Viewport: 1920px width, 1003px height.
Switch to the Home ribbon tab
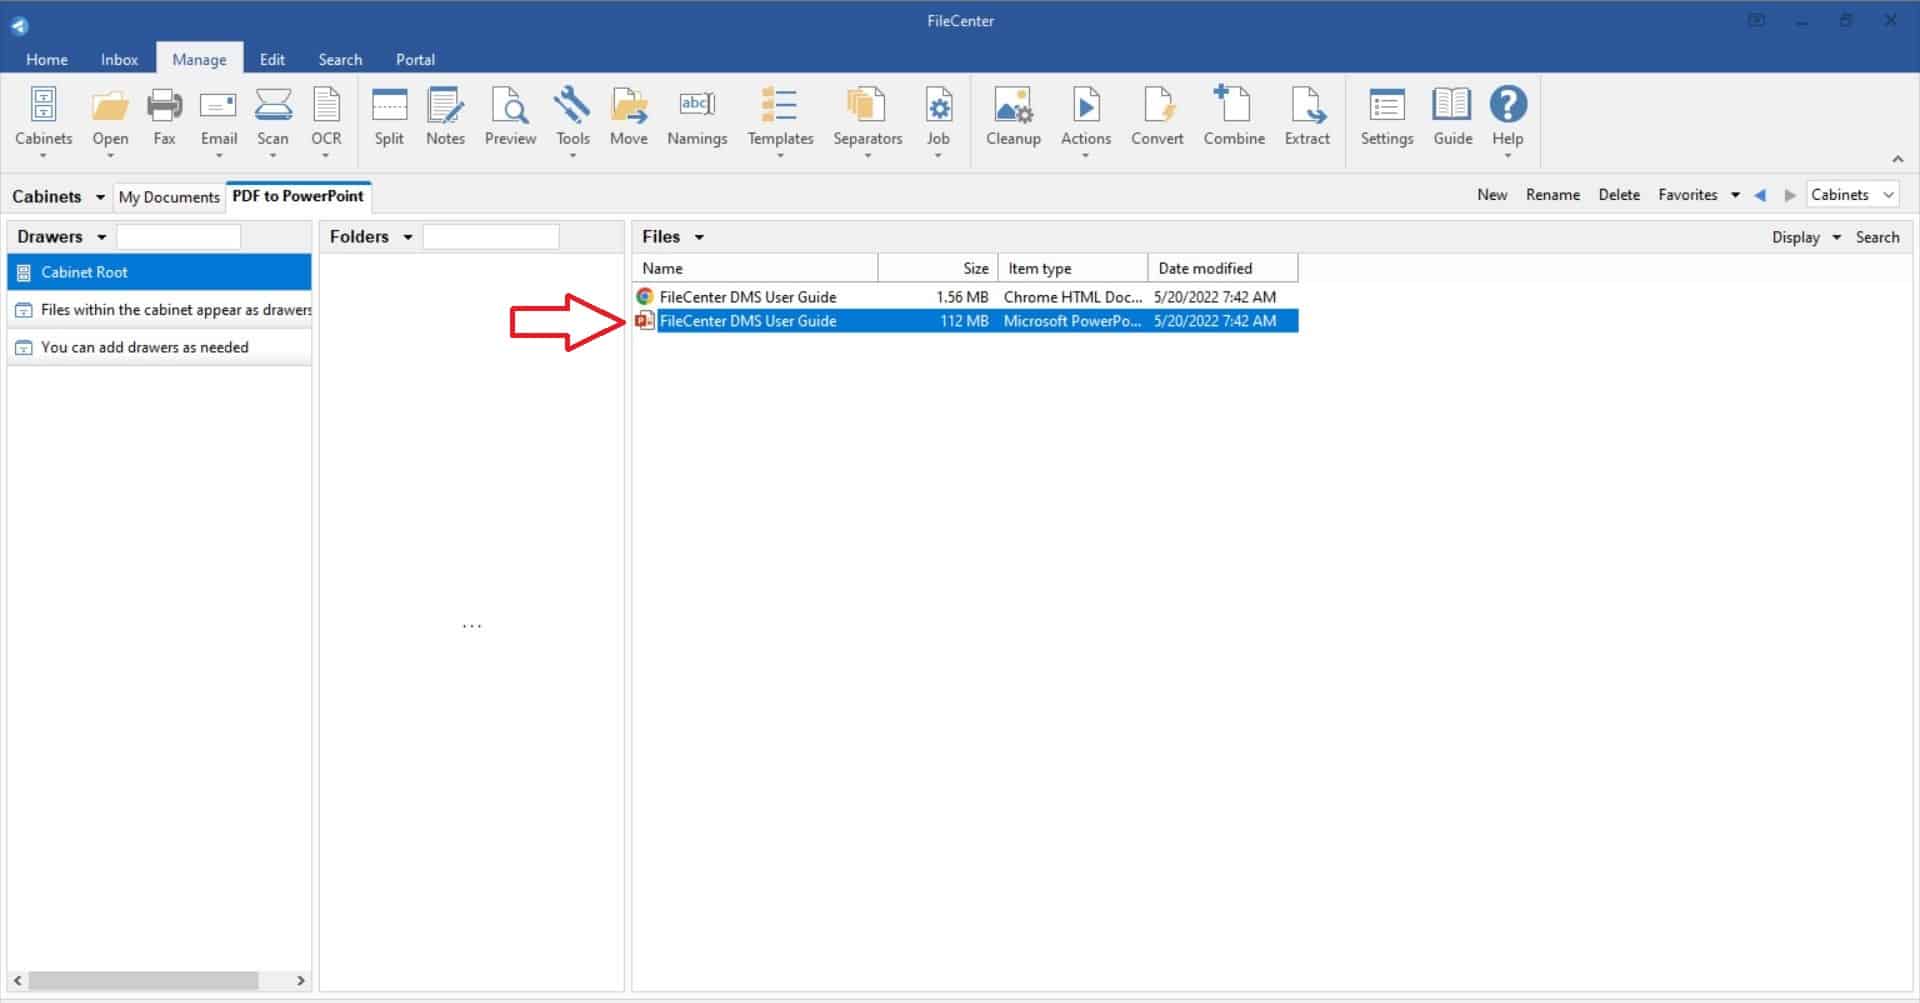tap(47, 59)
